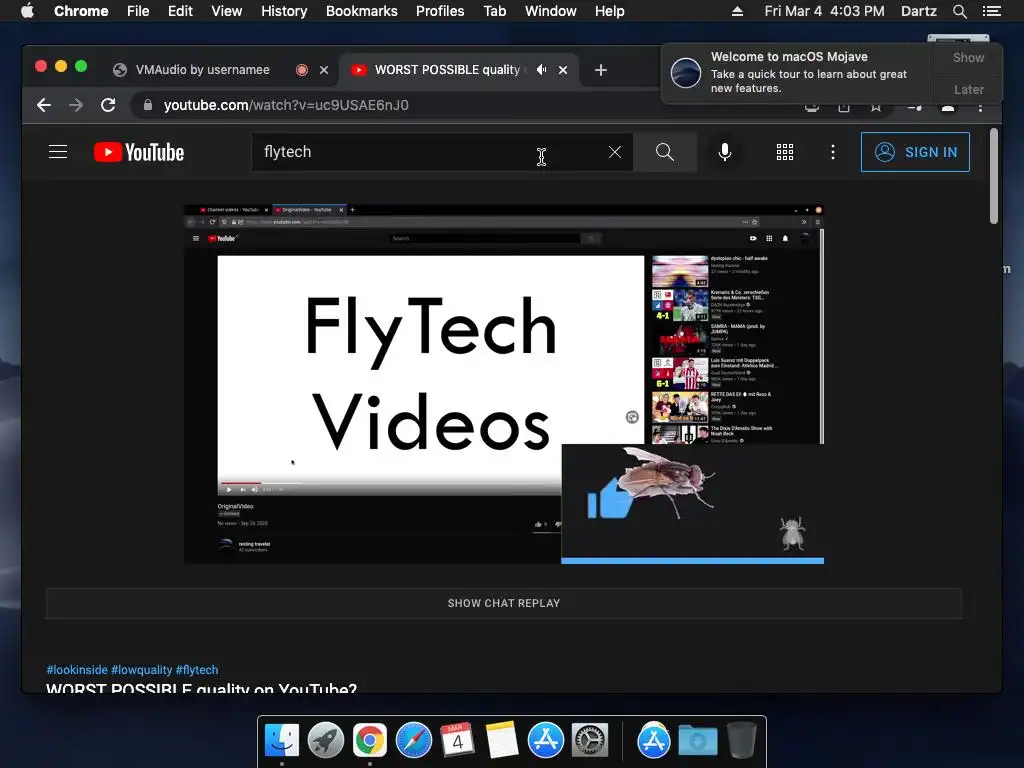The width and height of the screenshot is (1024, 768).
Task: Open the Tab menu
Action: 495,11
